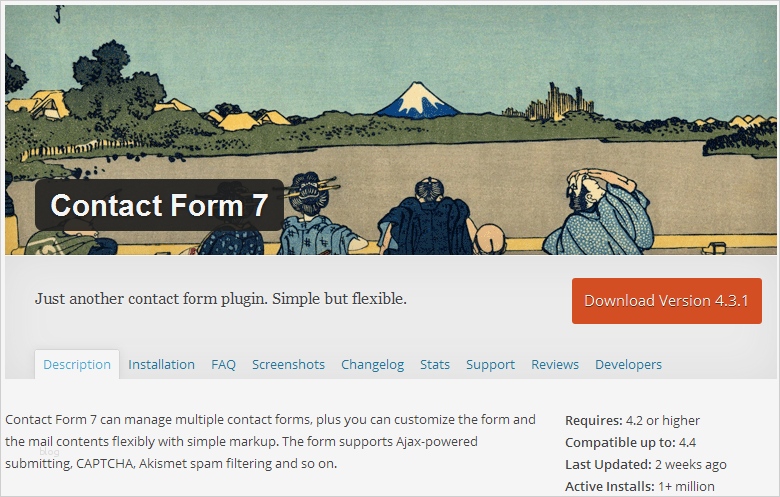View the Screenshots tab
780x497 pixels.
click(x=288, y=364)
